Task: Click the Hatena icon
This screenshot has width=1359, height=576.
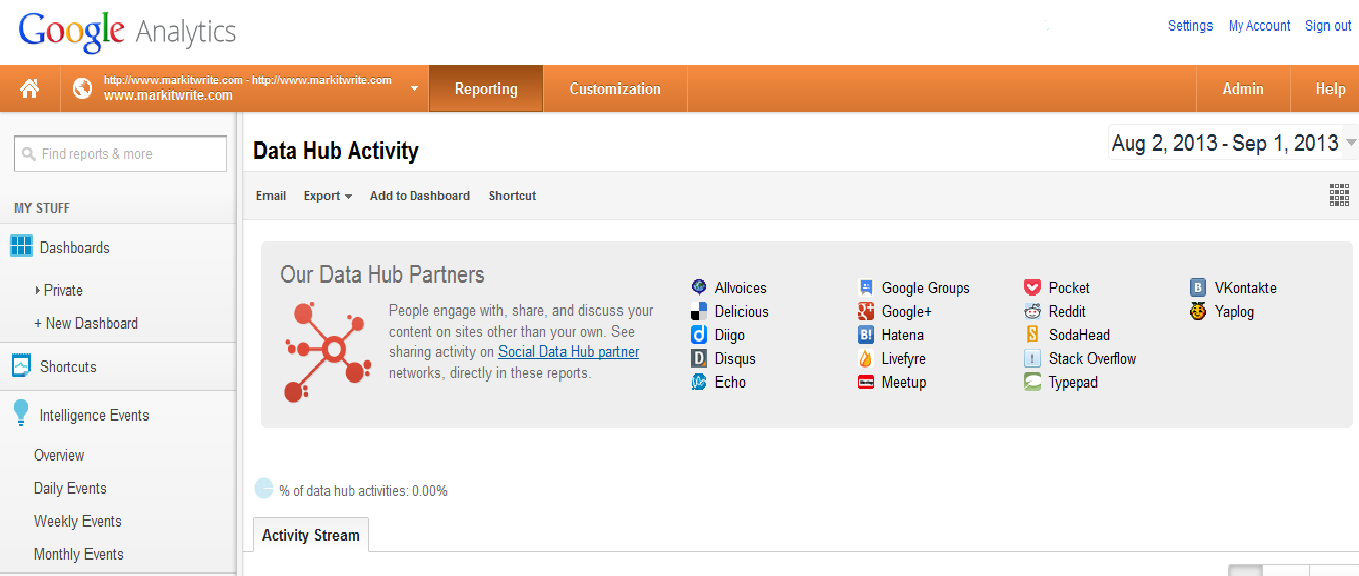Action: tap(866, 335)
